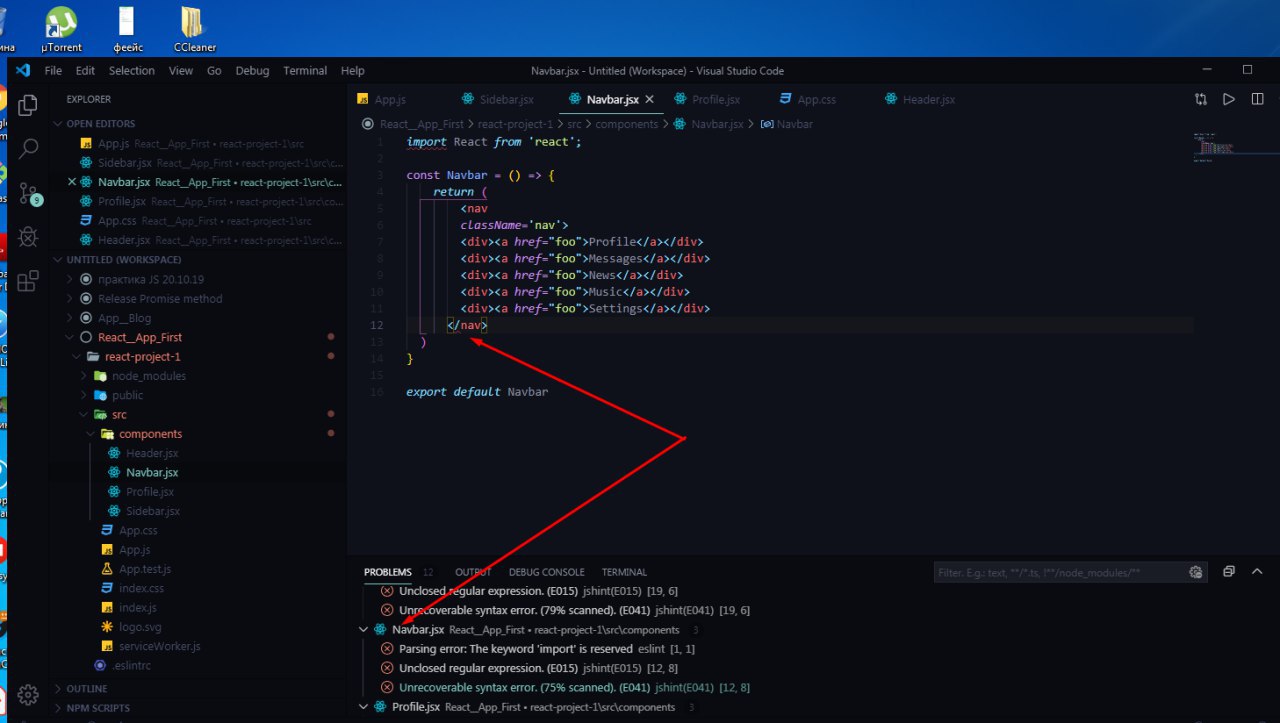Open the Search view in activity bar

tap(28, 149)
